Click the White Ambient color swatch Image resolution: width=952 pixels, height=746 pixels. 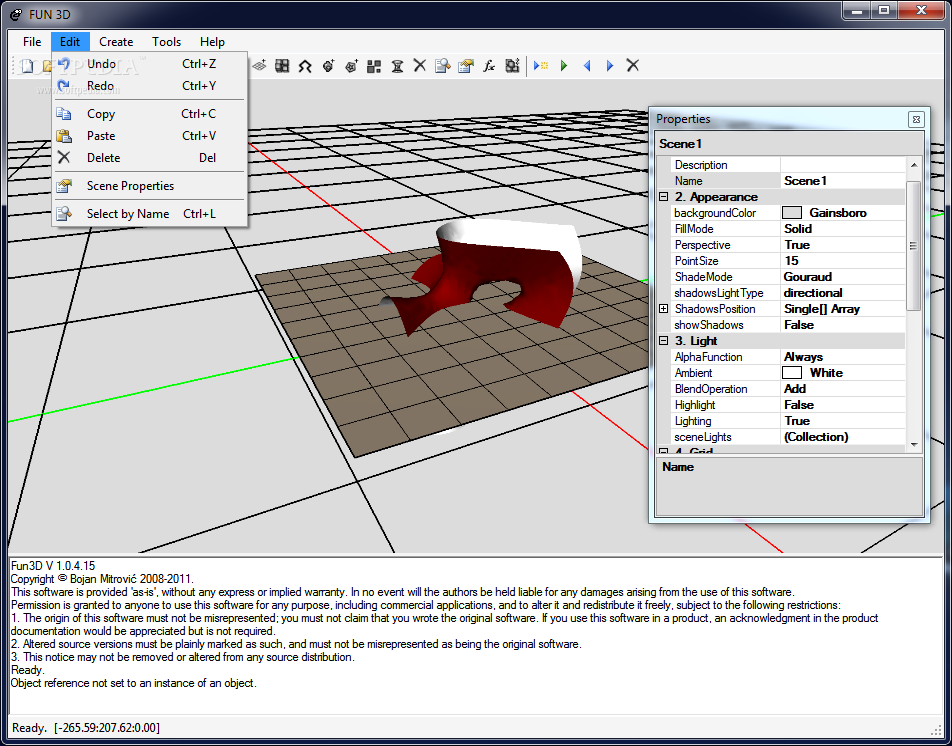[x=792, y=373]
